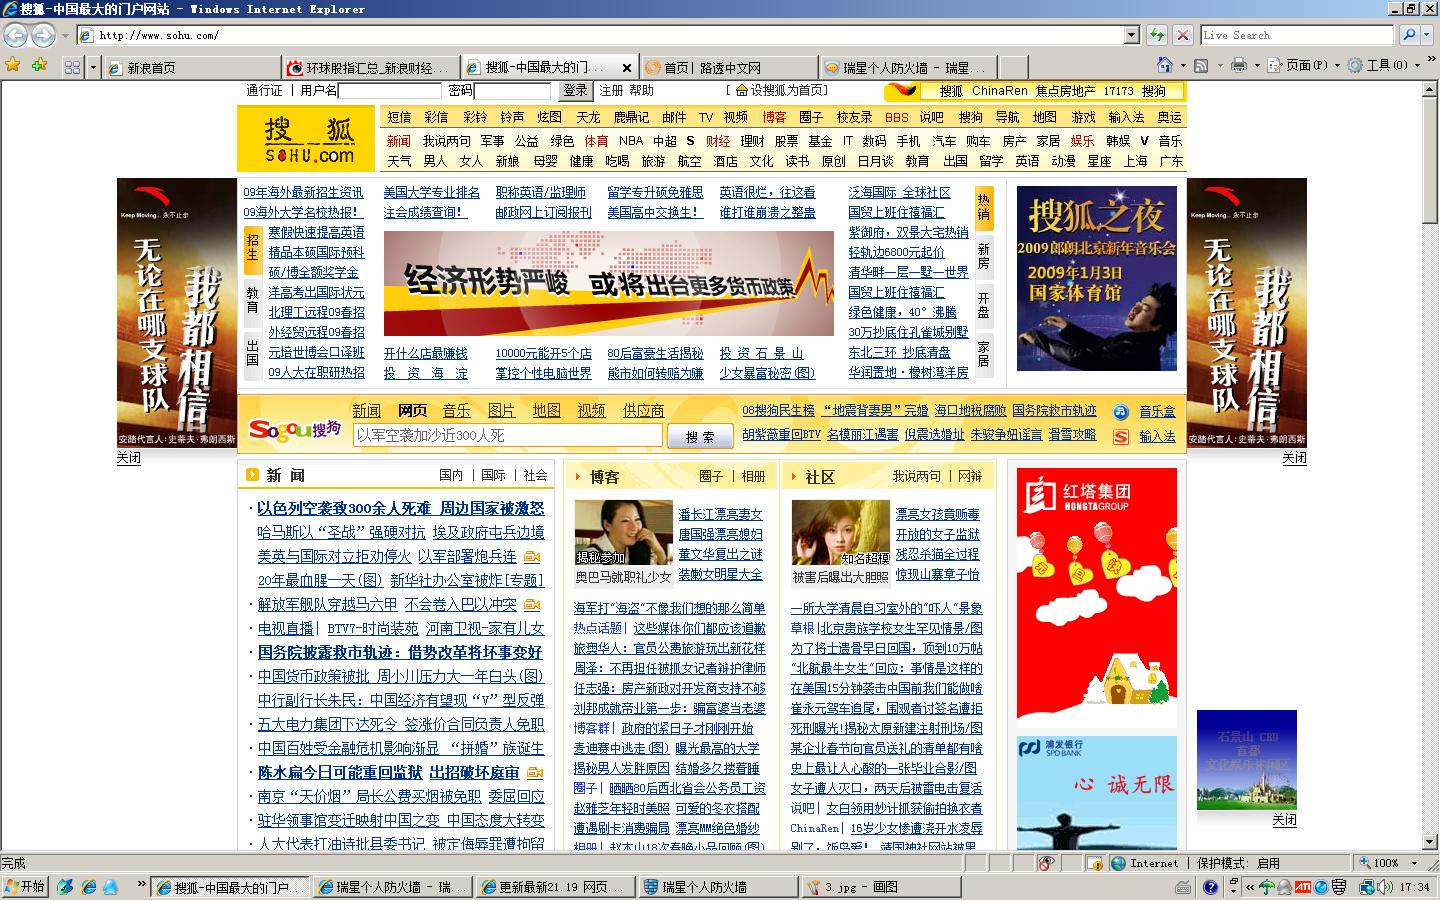Refresh the current page

pyautogui.click(x=1157, y=35)
